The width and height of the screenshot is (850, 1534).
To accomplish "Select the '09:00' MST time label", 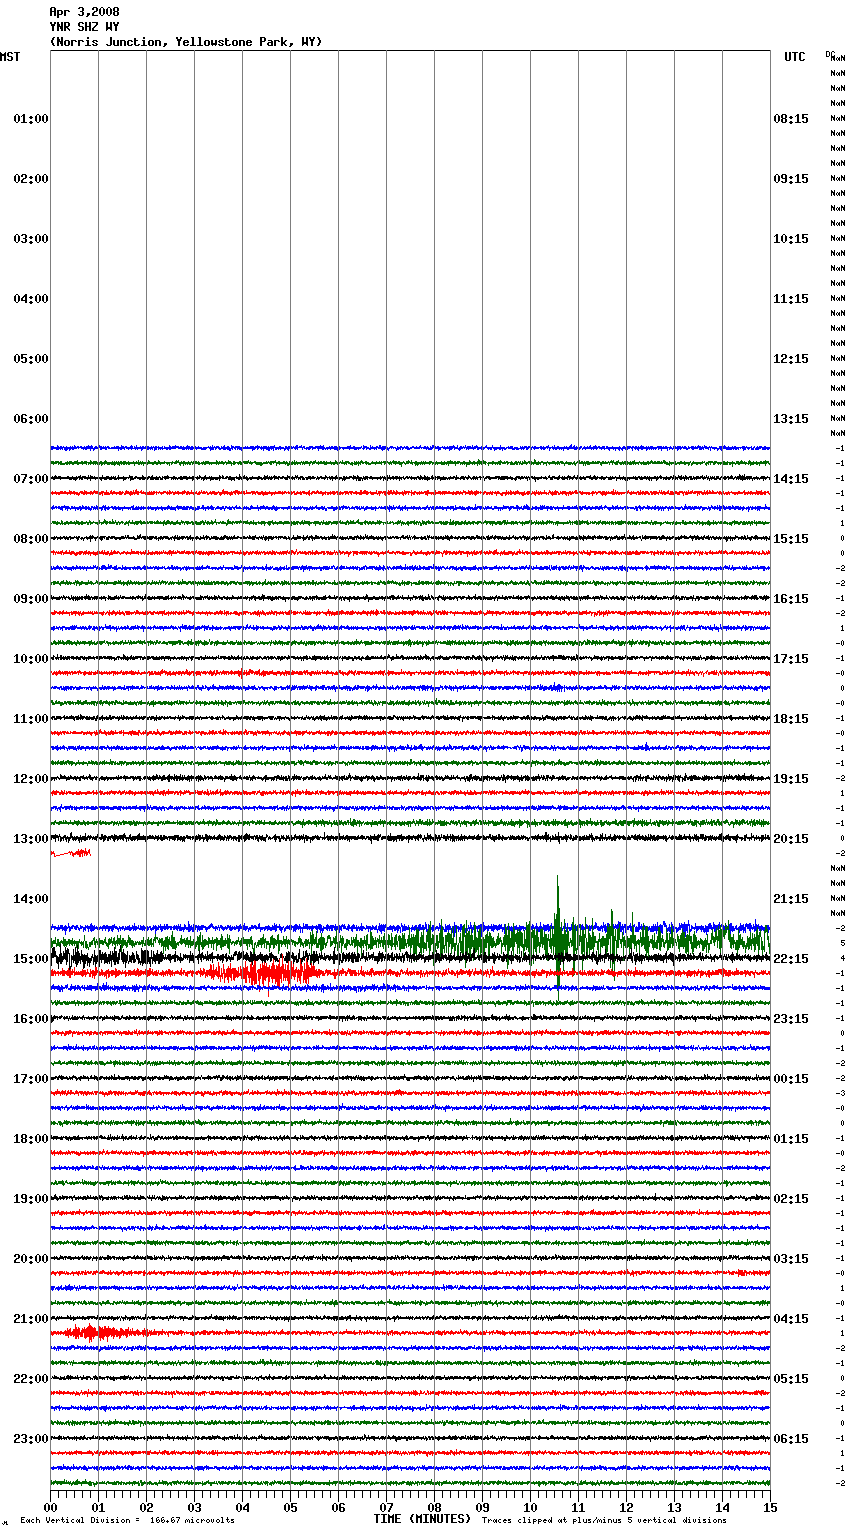I will (31, 599).
